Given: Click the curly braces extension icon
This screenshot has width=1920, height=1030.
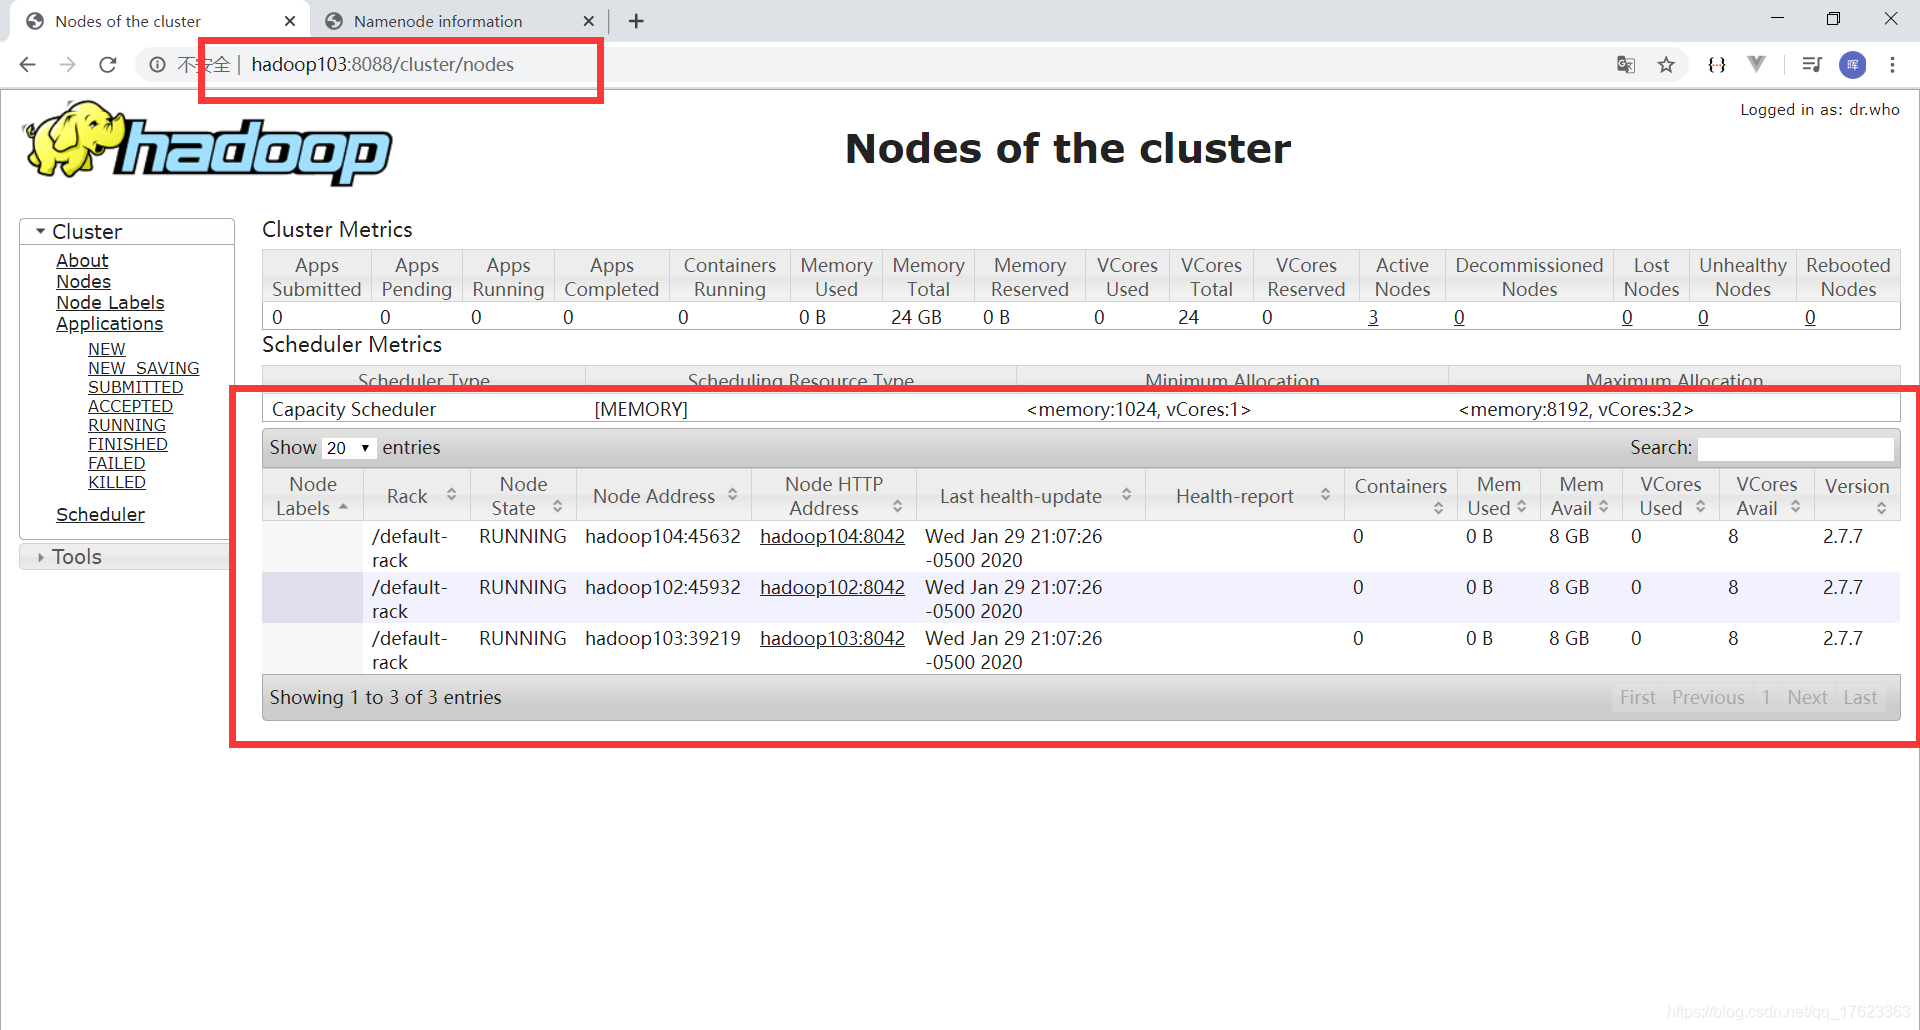Looking at the screenshot, I should tap(1717, 65).
